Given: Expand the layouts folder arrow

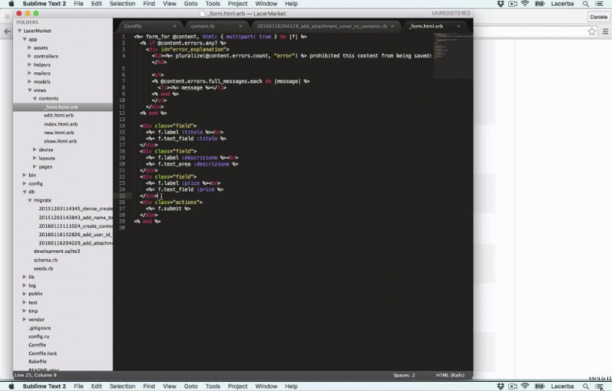Looking at the screenshot, I should 34,158.
